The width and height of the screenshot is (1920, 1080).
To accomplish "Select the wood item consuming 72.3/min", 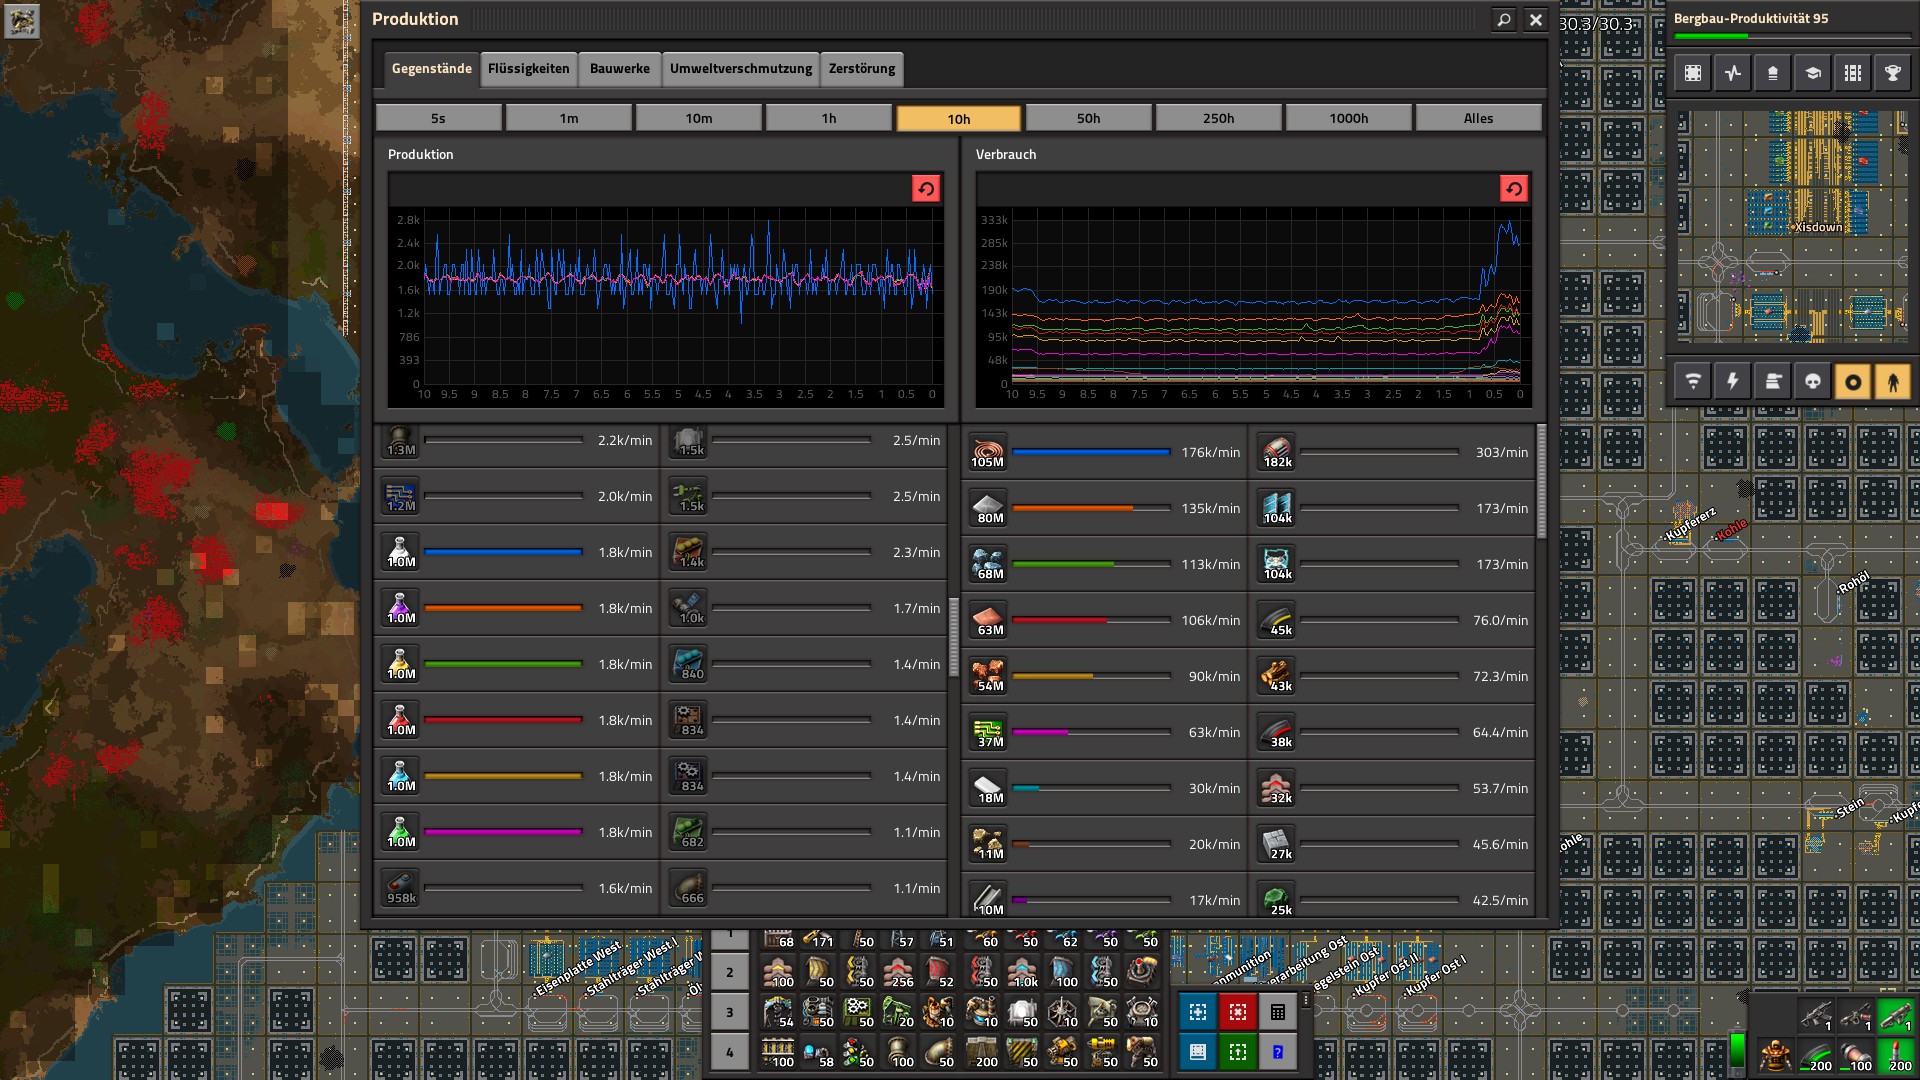I will click(1277, 676).
